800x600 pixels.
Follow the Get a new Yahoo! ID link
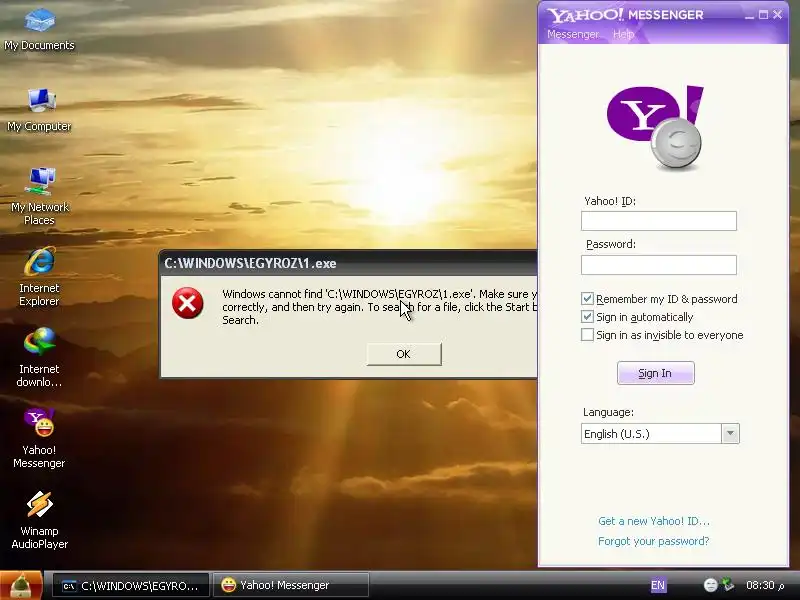pyautogui.click(x=654, y=521)
